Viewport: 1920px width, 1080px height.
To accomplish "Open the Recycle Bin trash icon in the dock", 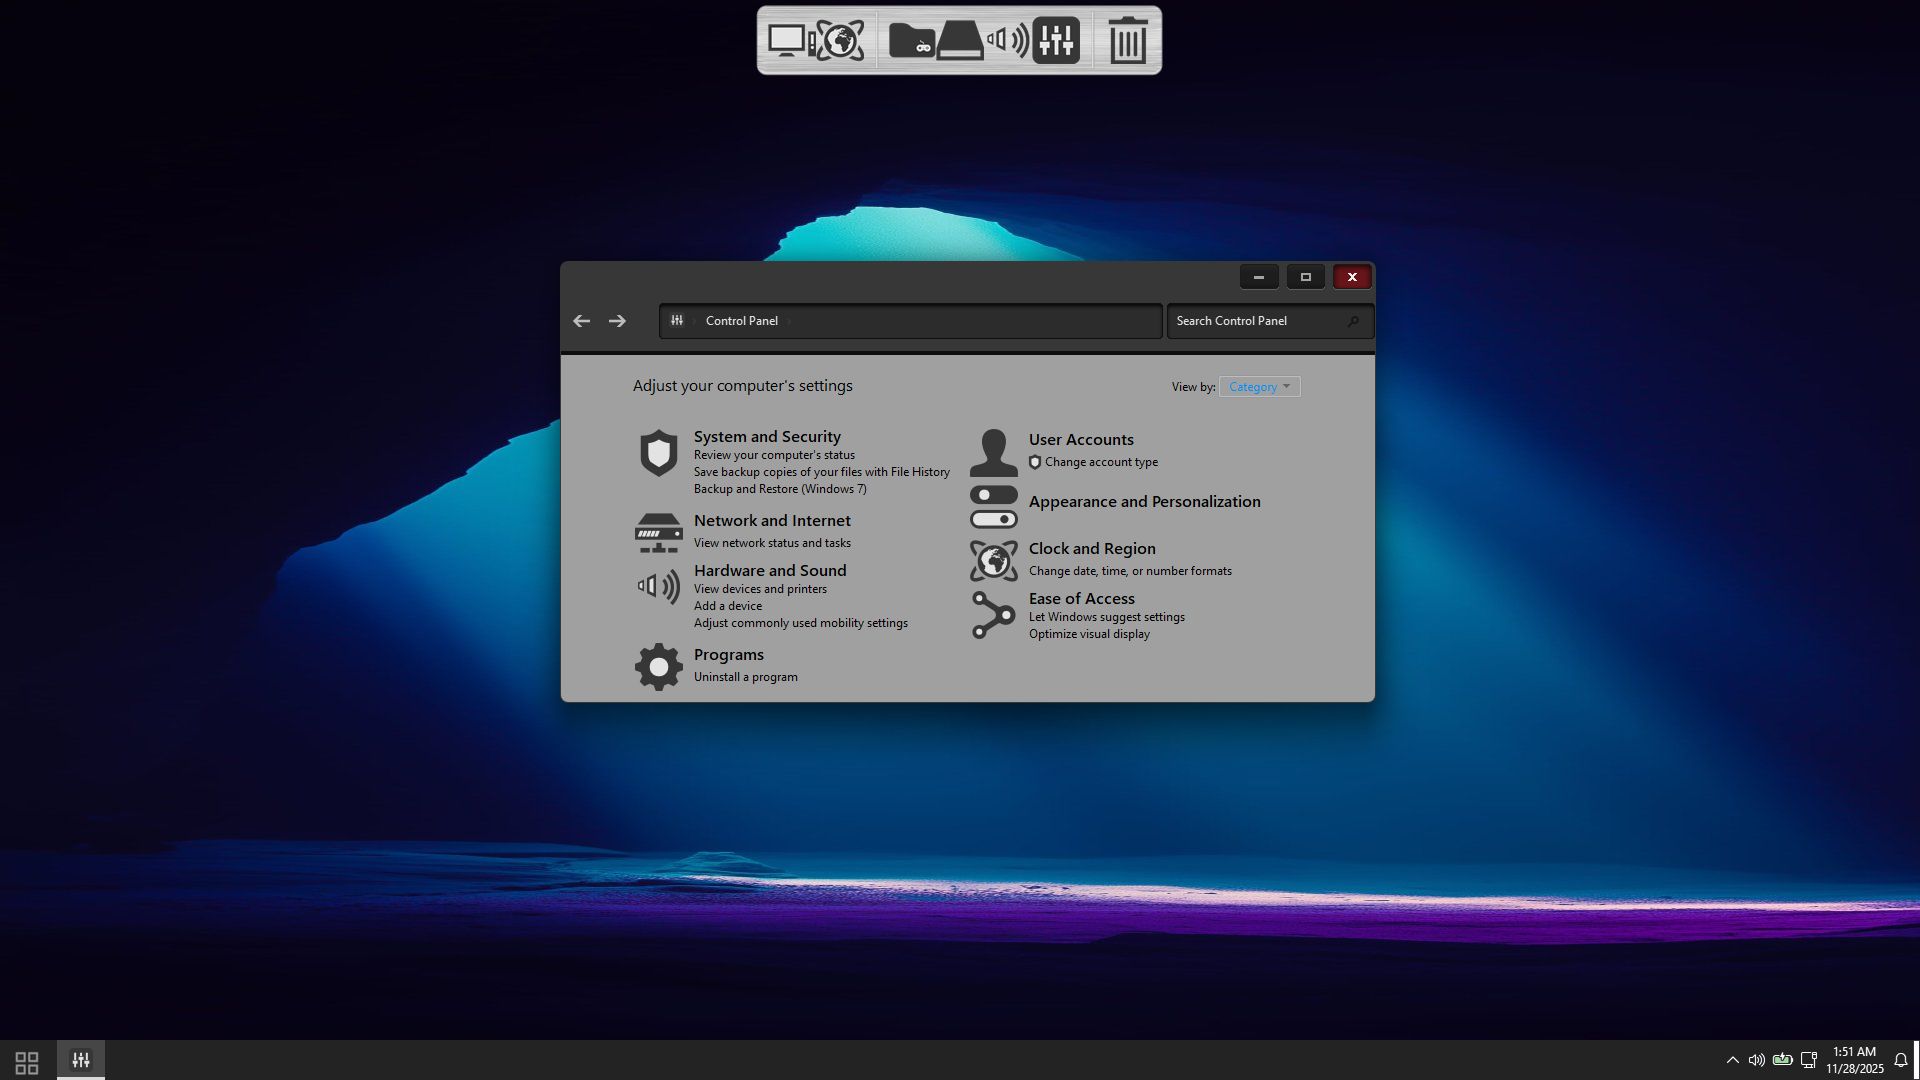I will click(1127, 41).
